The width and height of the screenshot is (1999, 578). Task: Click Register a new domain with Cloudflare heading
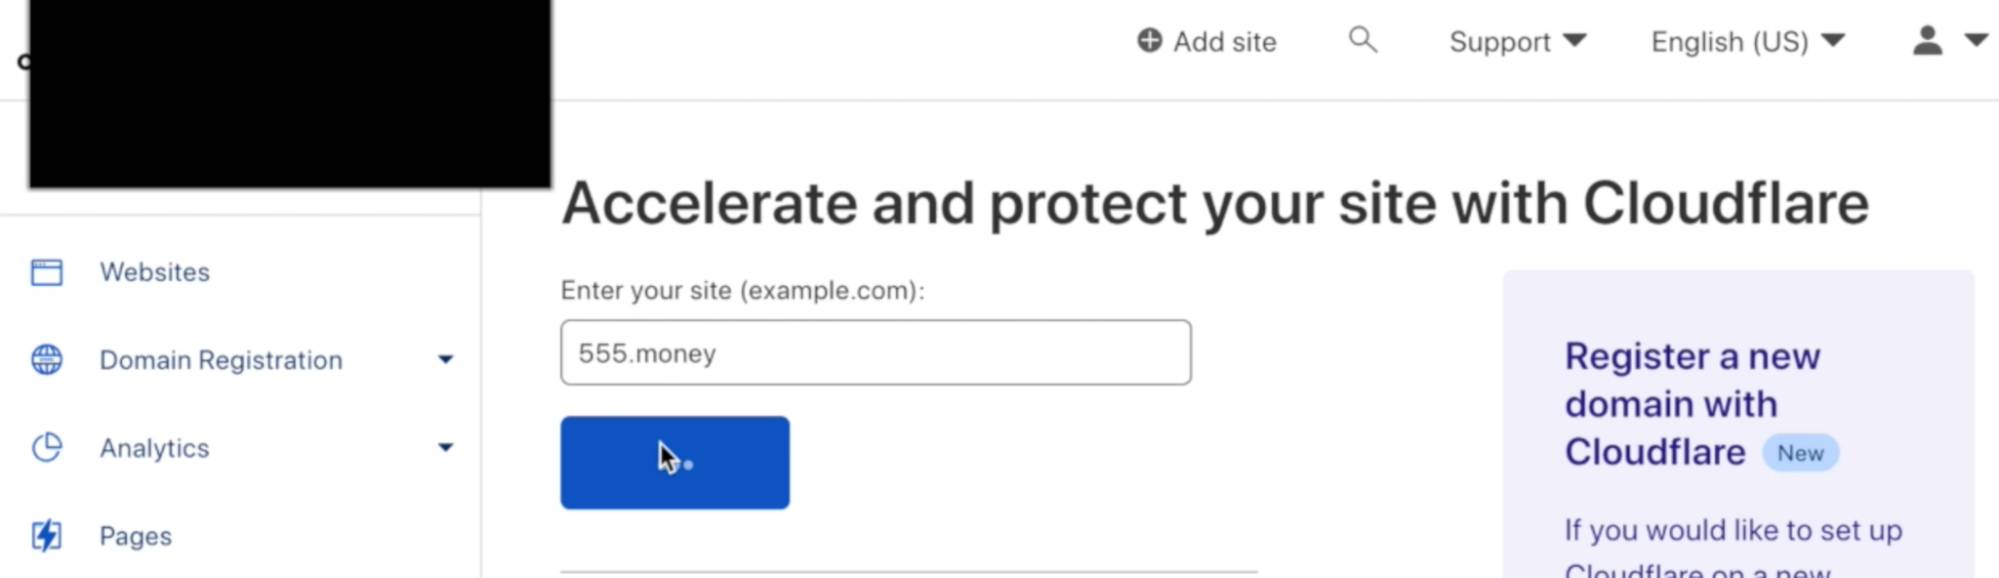[x=1692, y=404]
